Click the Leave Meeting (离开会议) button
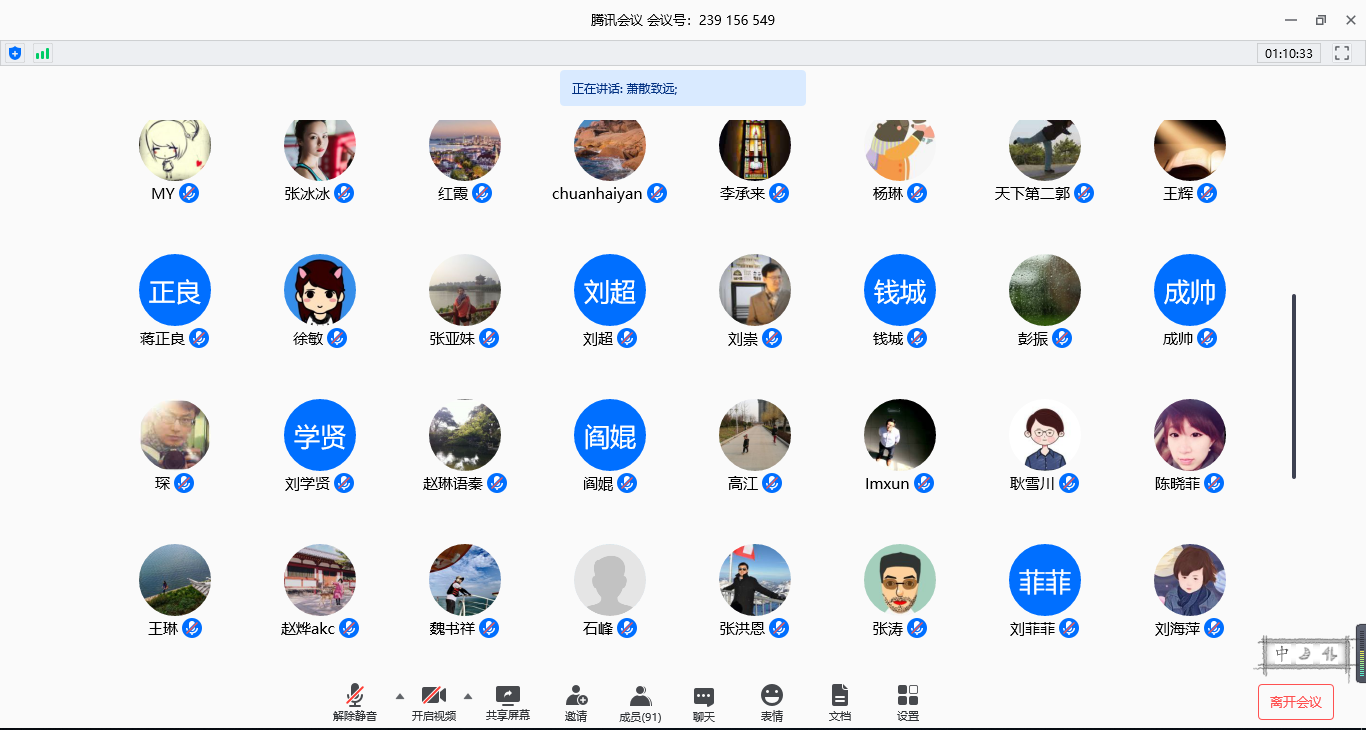Screen dimensions: 1366x730 point(1295,702)
